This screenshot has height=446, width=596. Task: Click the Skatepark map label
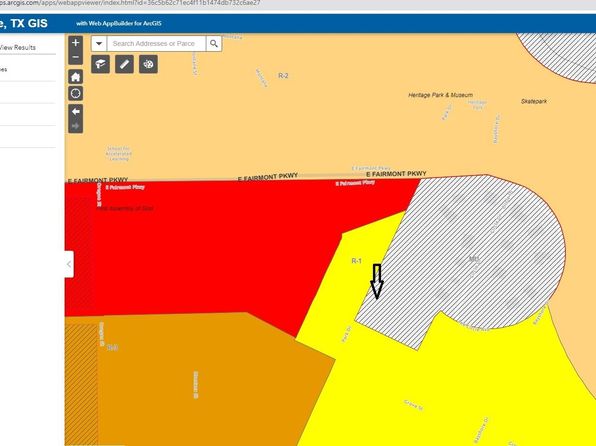[534, 101]
